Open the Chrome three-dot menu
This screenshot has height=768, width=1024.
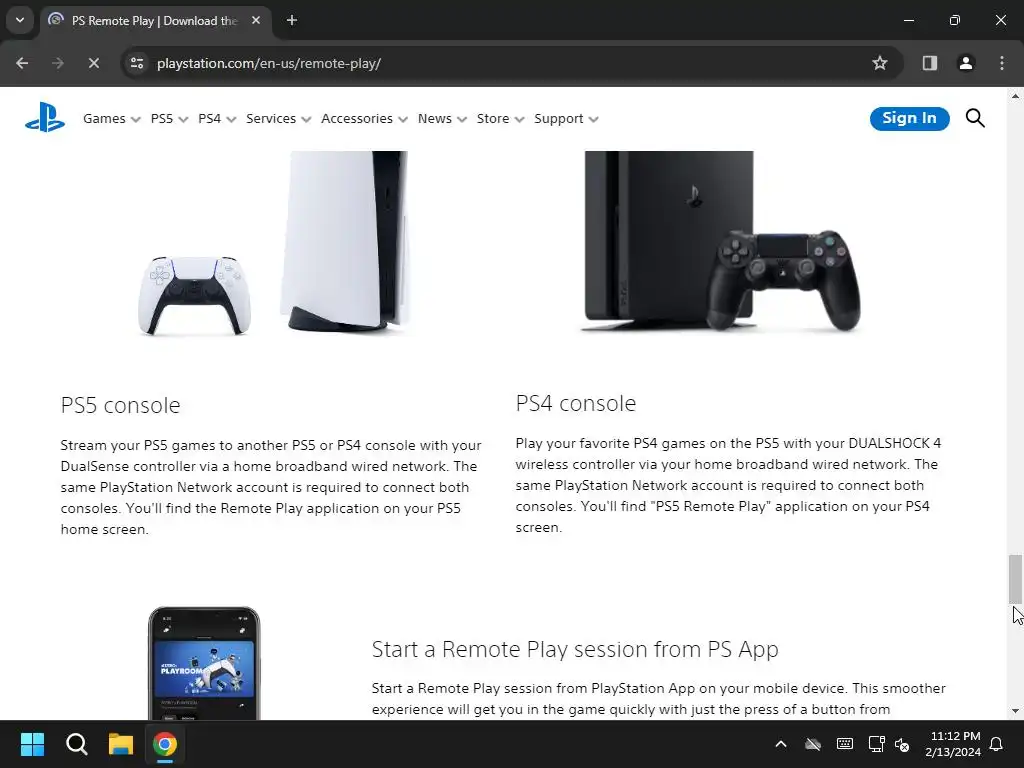pyautogui.click(x=1002, y=63)
